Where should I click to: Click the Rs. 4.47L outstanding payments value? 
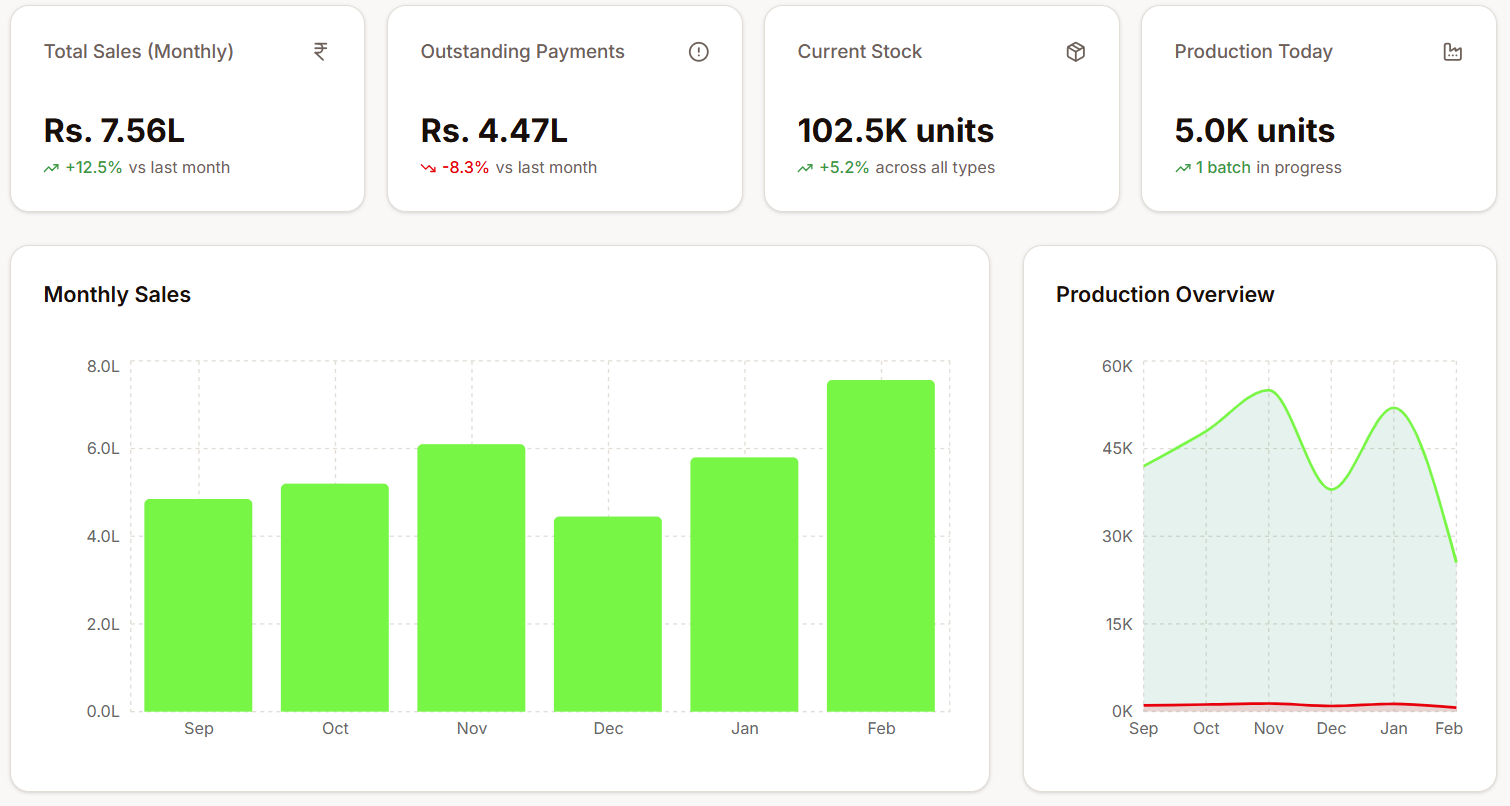pos(494,131)
